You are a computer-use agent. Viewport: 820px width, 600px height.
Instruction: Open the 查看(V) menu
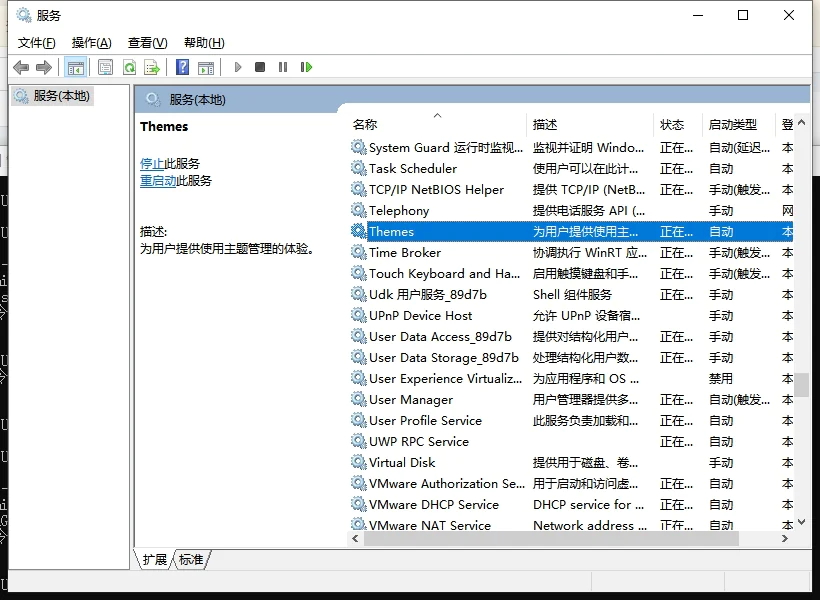click(147, 42)
